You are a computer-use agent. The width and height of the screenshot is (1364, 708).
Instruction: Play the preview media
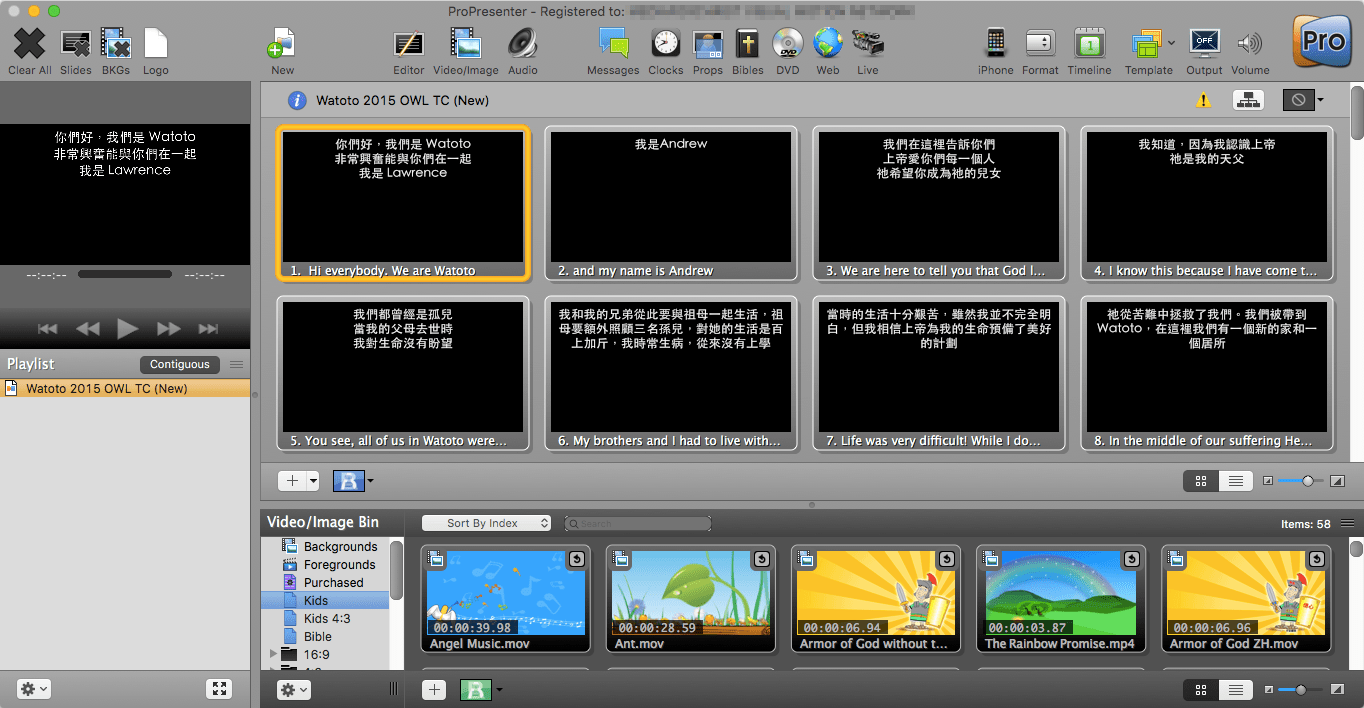pyautogui.click(x=127, y=328)
